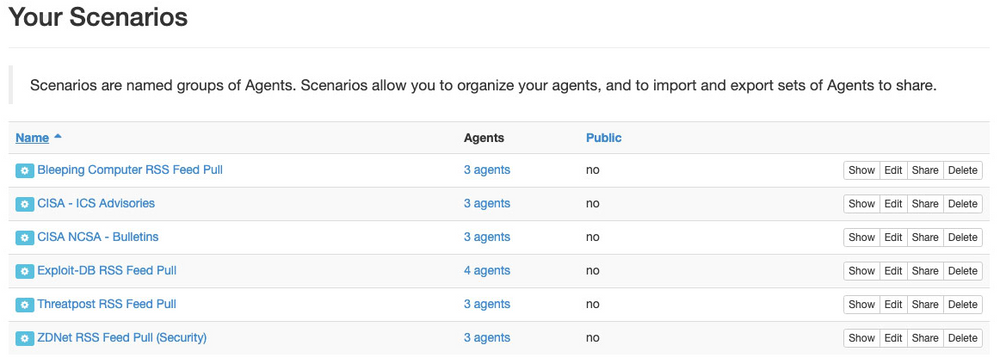Delete the ZDNet RSS Feed Pull scenario
The width and height of the screenshot is (1000, 364).
[x=962, y=338]
